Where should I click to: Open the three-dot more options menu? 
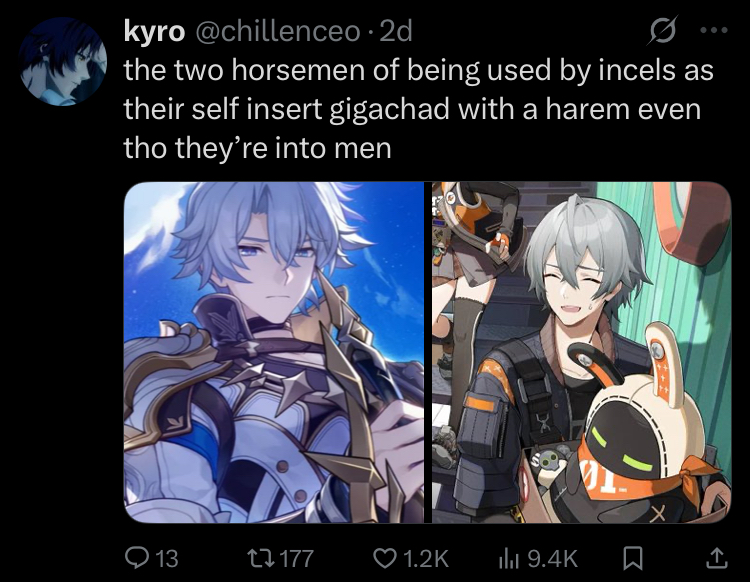[x=714, y=30]
